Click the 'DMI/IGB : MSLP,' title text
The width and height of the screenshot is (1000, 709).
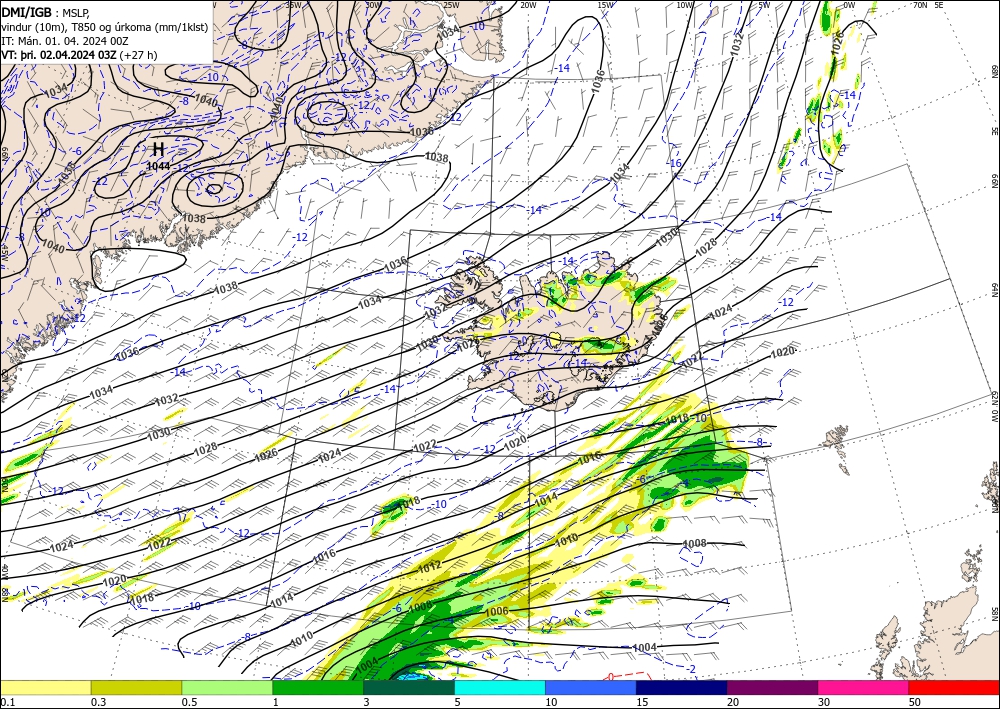46,12
